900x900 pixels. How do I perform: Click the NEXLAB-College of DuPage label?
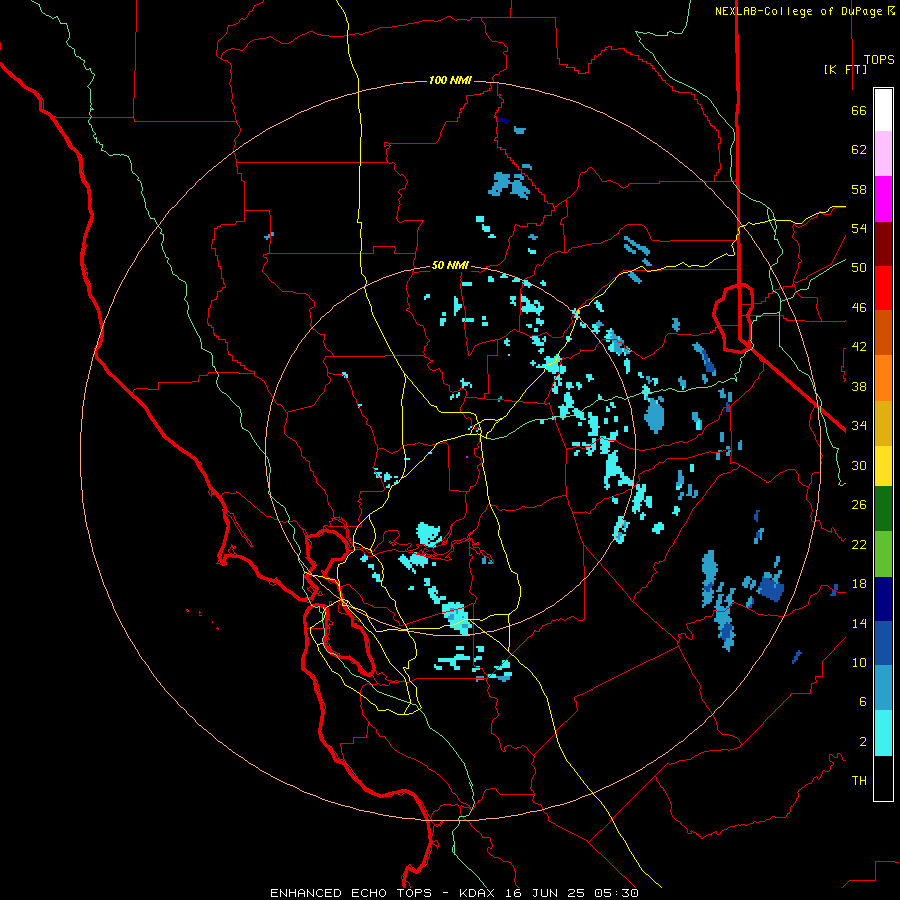click(800, 11)
